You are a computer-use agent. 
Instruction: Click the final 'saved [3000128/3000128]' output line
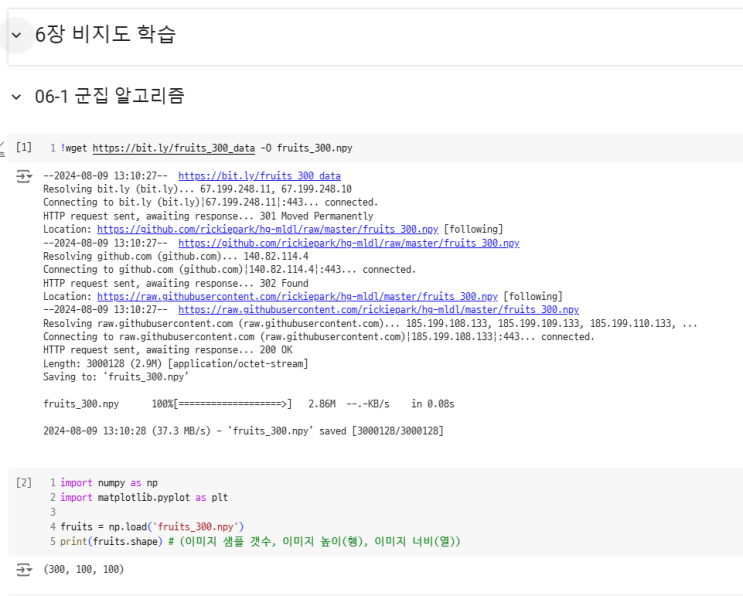pyautogui.click(x=244, y=431)
